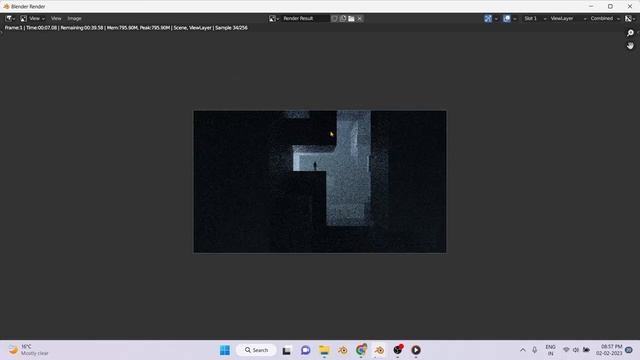Screen dimensions: 640x360
Task: Open the editor type selector icon
Action: pyautogui.click(x=10, y=18)
